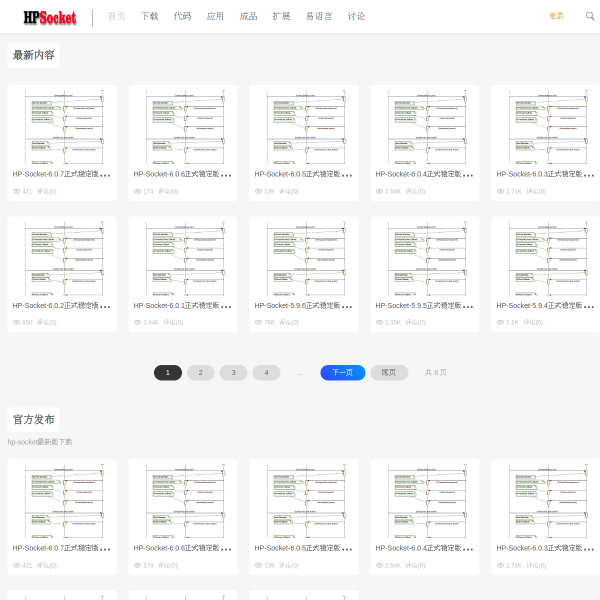Click the 登录 login link
The height and width of the screenshot is (600, 600).
(x=556, y=16)
